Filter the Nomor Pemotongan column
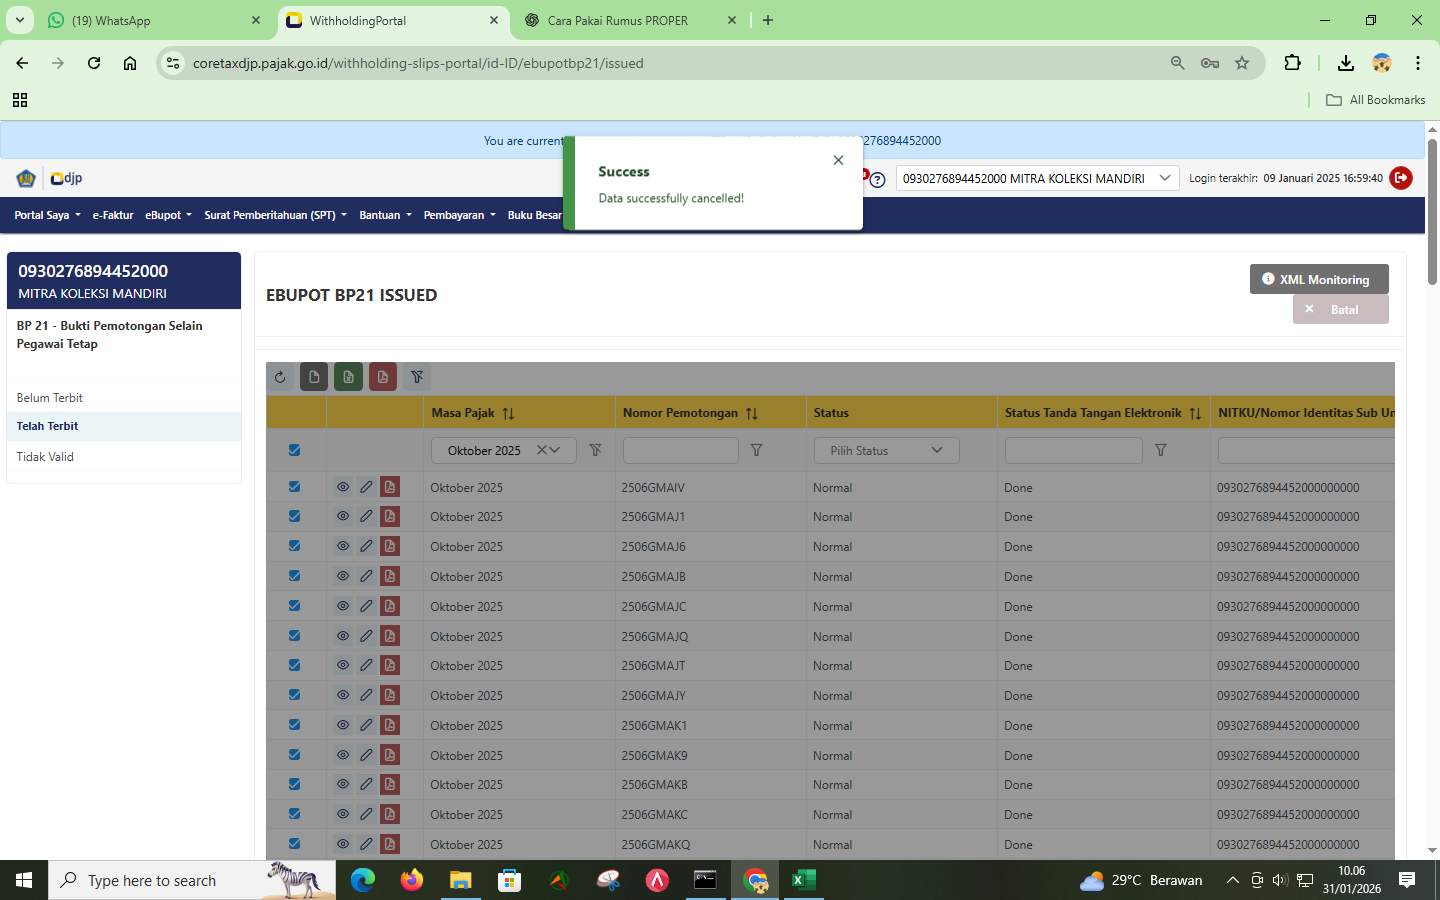The image size is (1440, 900). pos(756,450)
